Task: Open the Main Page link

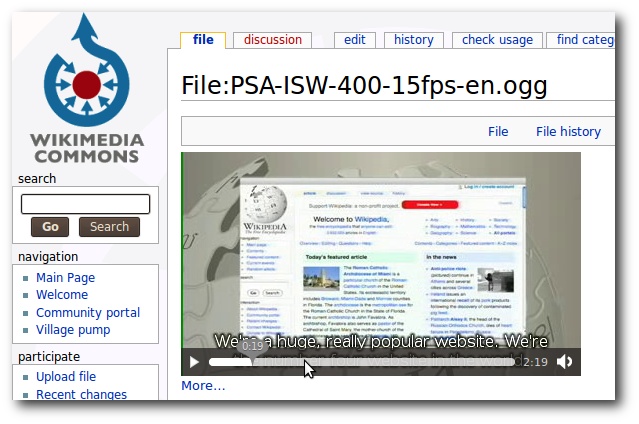Action: click(x=66, y=278)
